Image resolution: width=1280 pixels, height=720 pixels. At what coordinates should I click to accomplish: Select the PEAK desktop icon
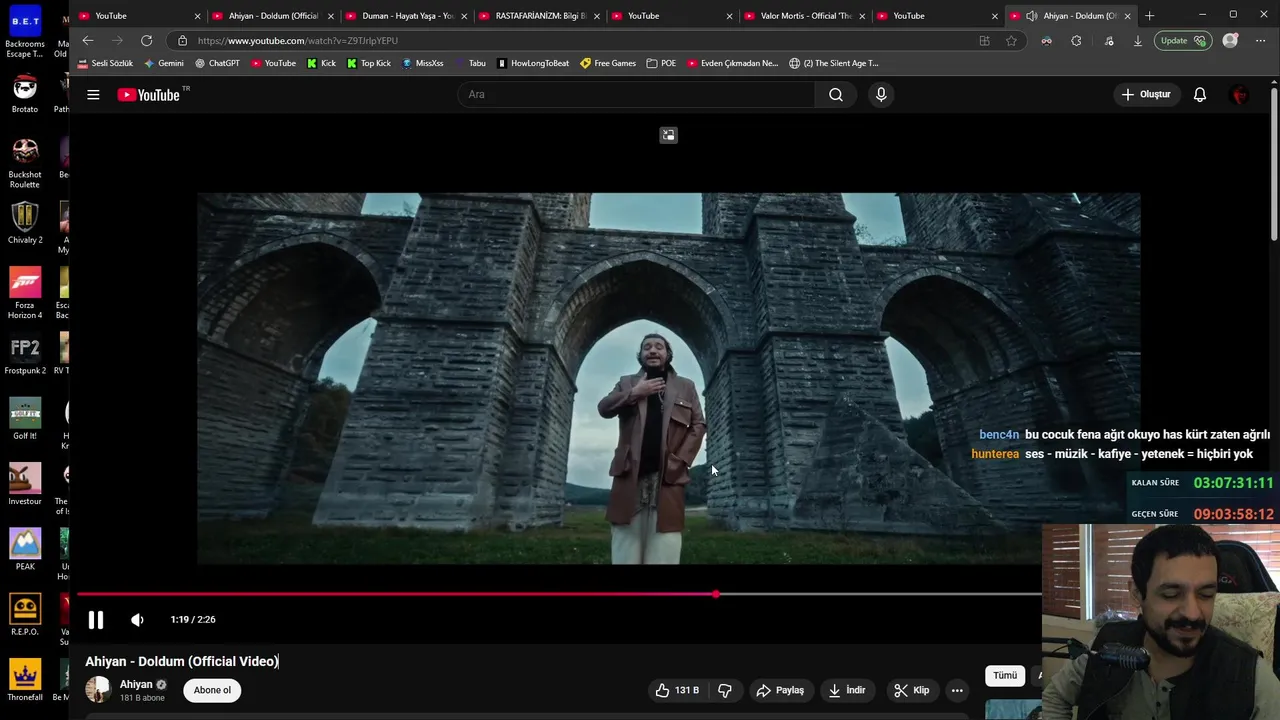tap(25, 550)
